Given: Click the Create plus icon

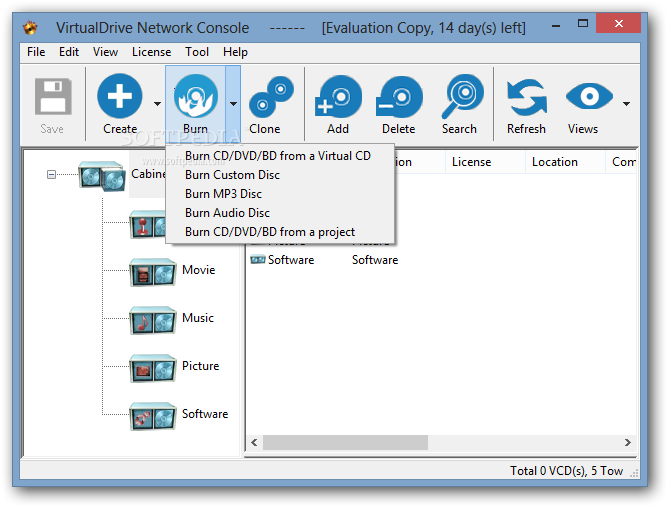Looking at the screenshot, I should pos(119,96).
